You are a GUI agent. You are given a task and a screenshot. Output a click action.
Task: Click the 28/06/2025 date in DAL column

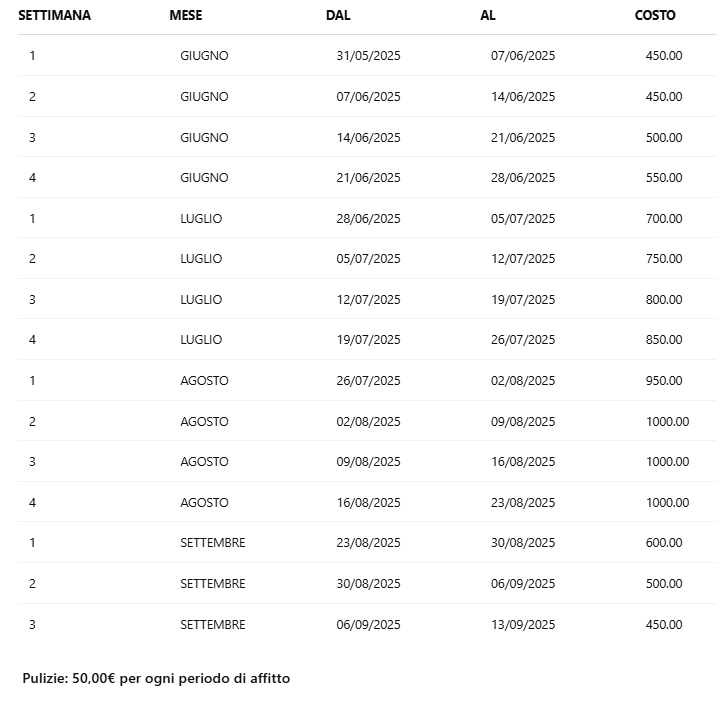(x=368, y=219)
